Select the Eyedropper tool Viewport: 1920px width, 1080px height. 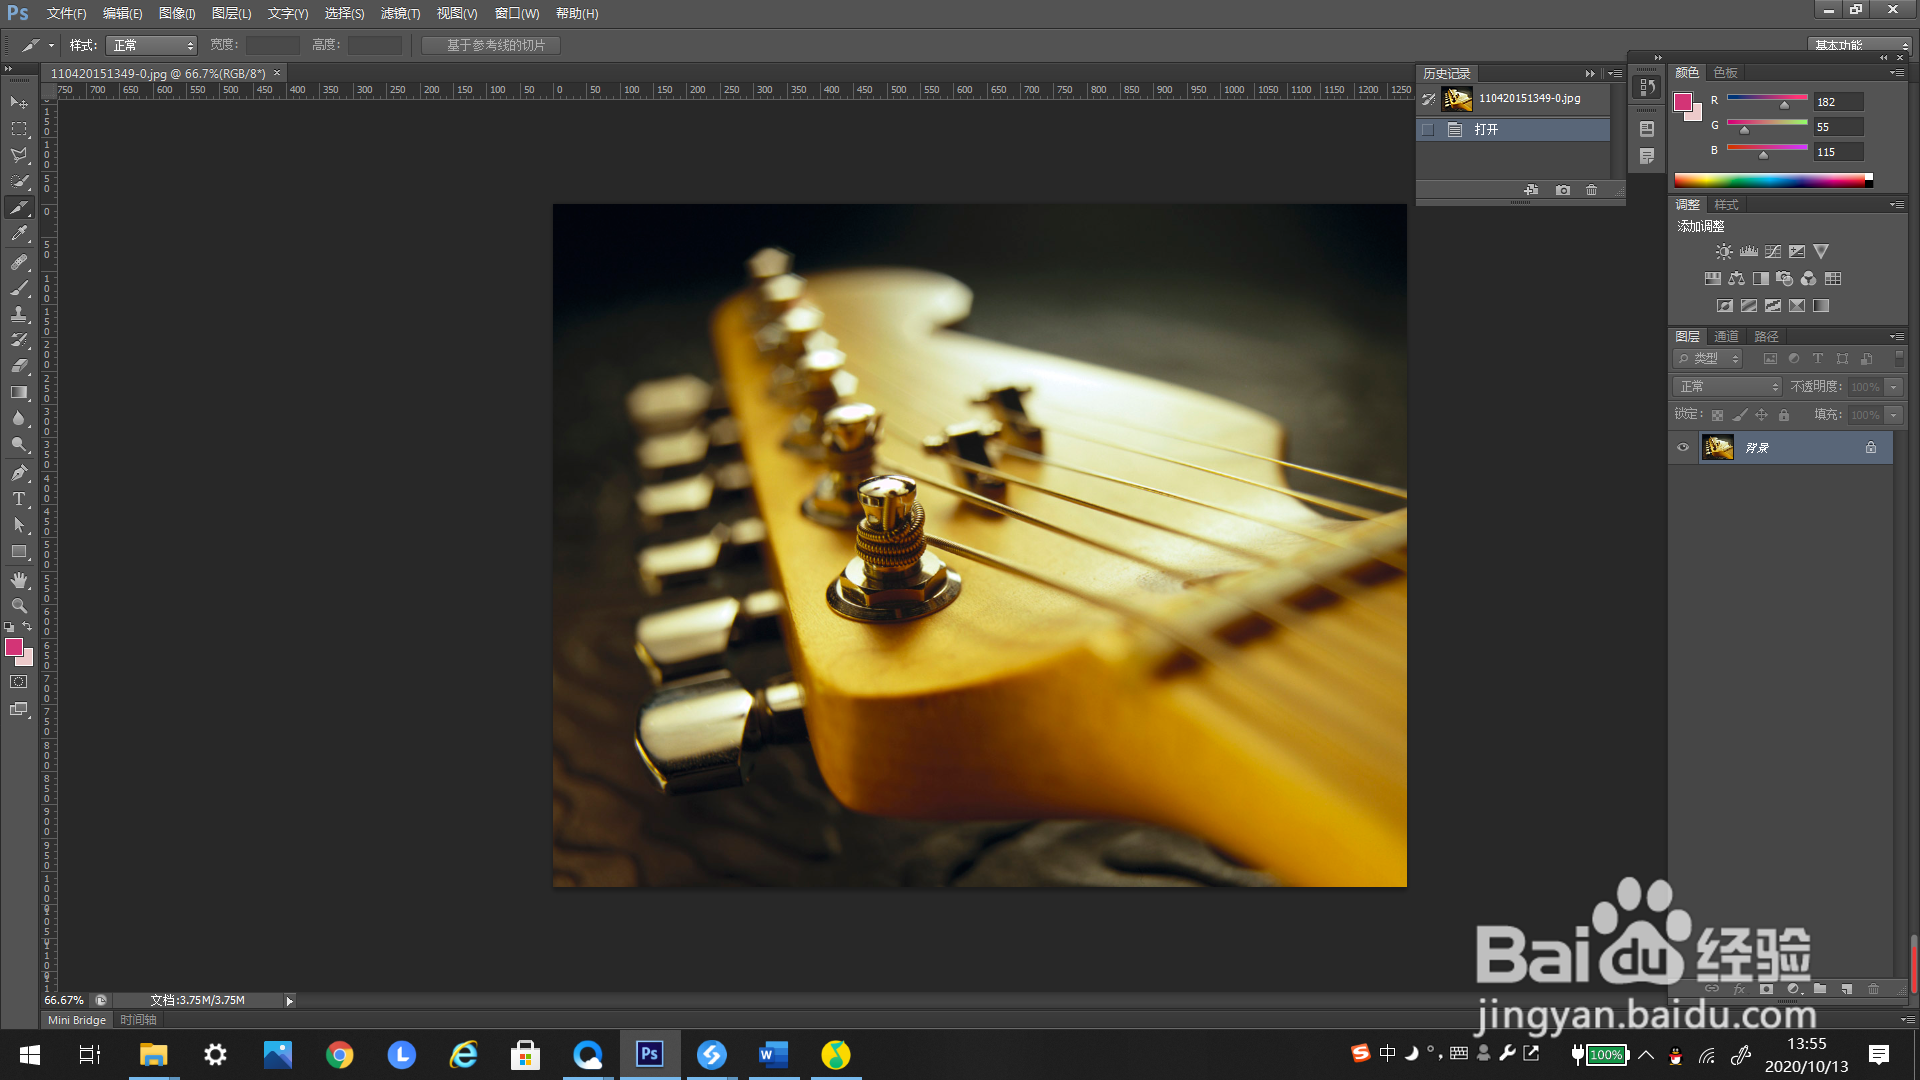coord(19,234)
